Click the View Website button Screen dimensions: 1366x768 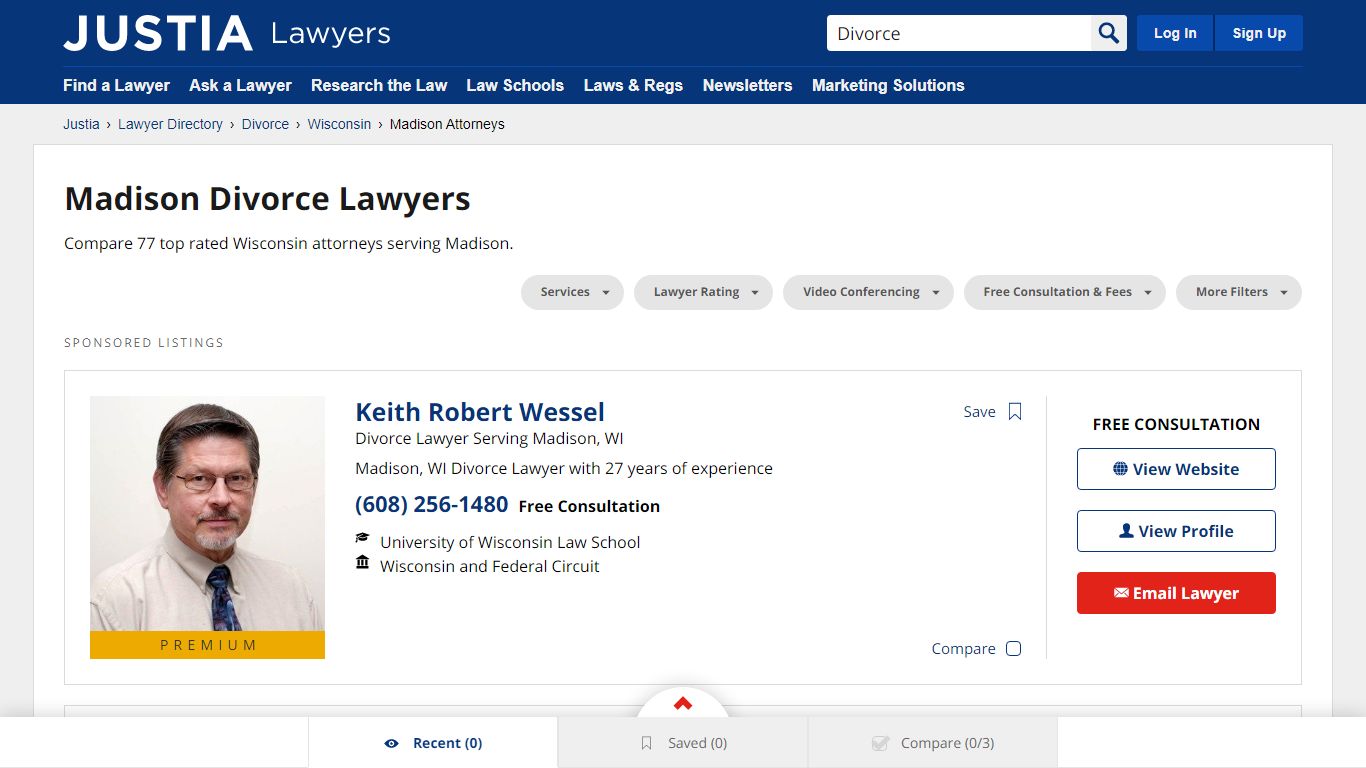1176,469
